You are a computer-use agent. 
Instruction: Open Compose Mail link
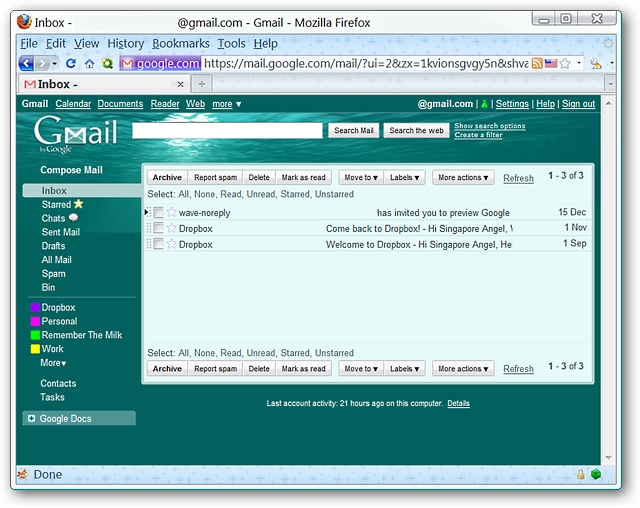point(71,170)
